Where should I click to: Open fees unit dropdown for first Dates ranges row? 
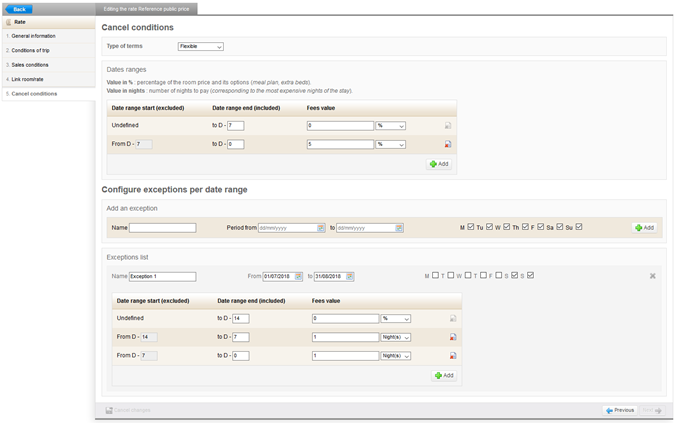(390, 126)
